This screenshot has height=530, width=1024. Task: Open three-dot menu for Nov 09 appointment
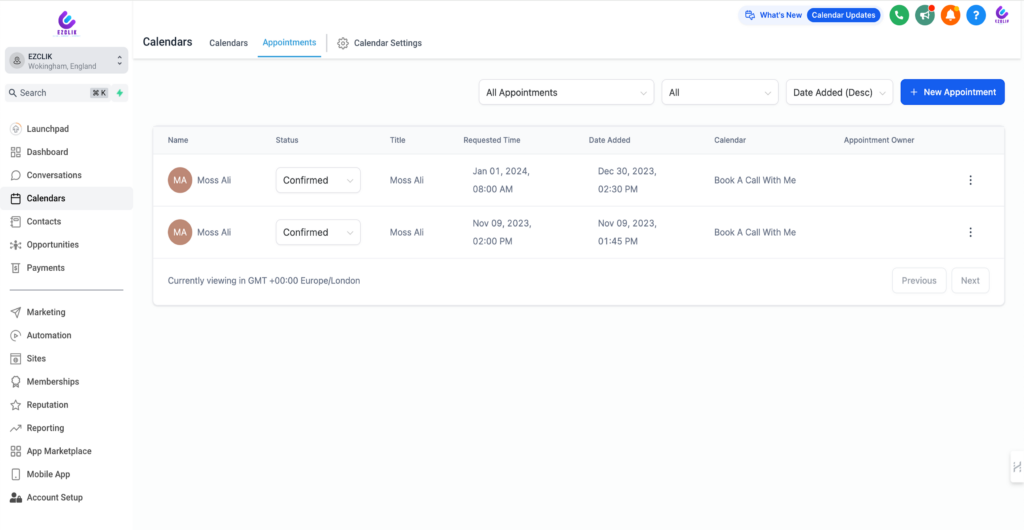[x=970, y=232]
